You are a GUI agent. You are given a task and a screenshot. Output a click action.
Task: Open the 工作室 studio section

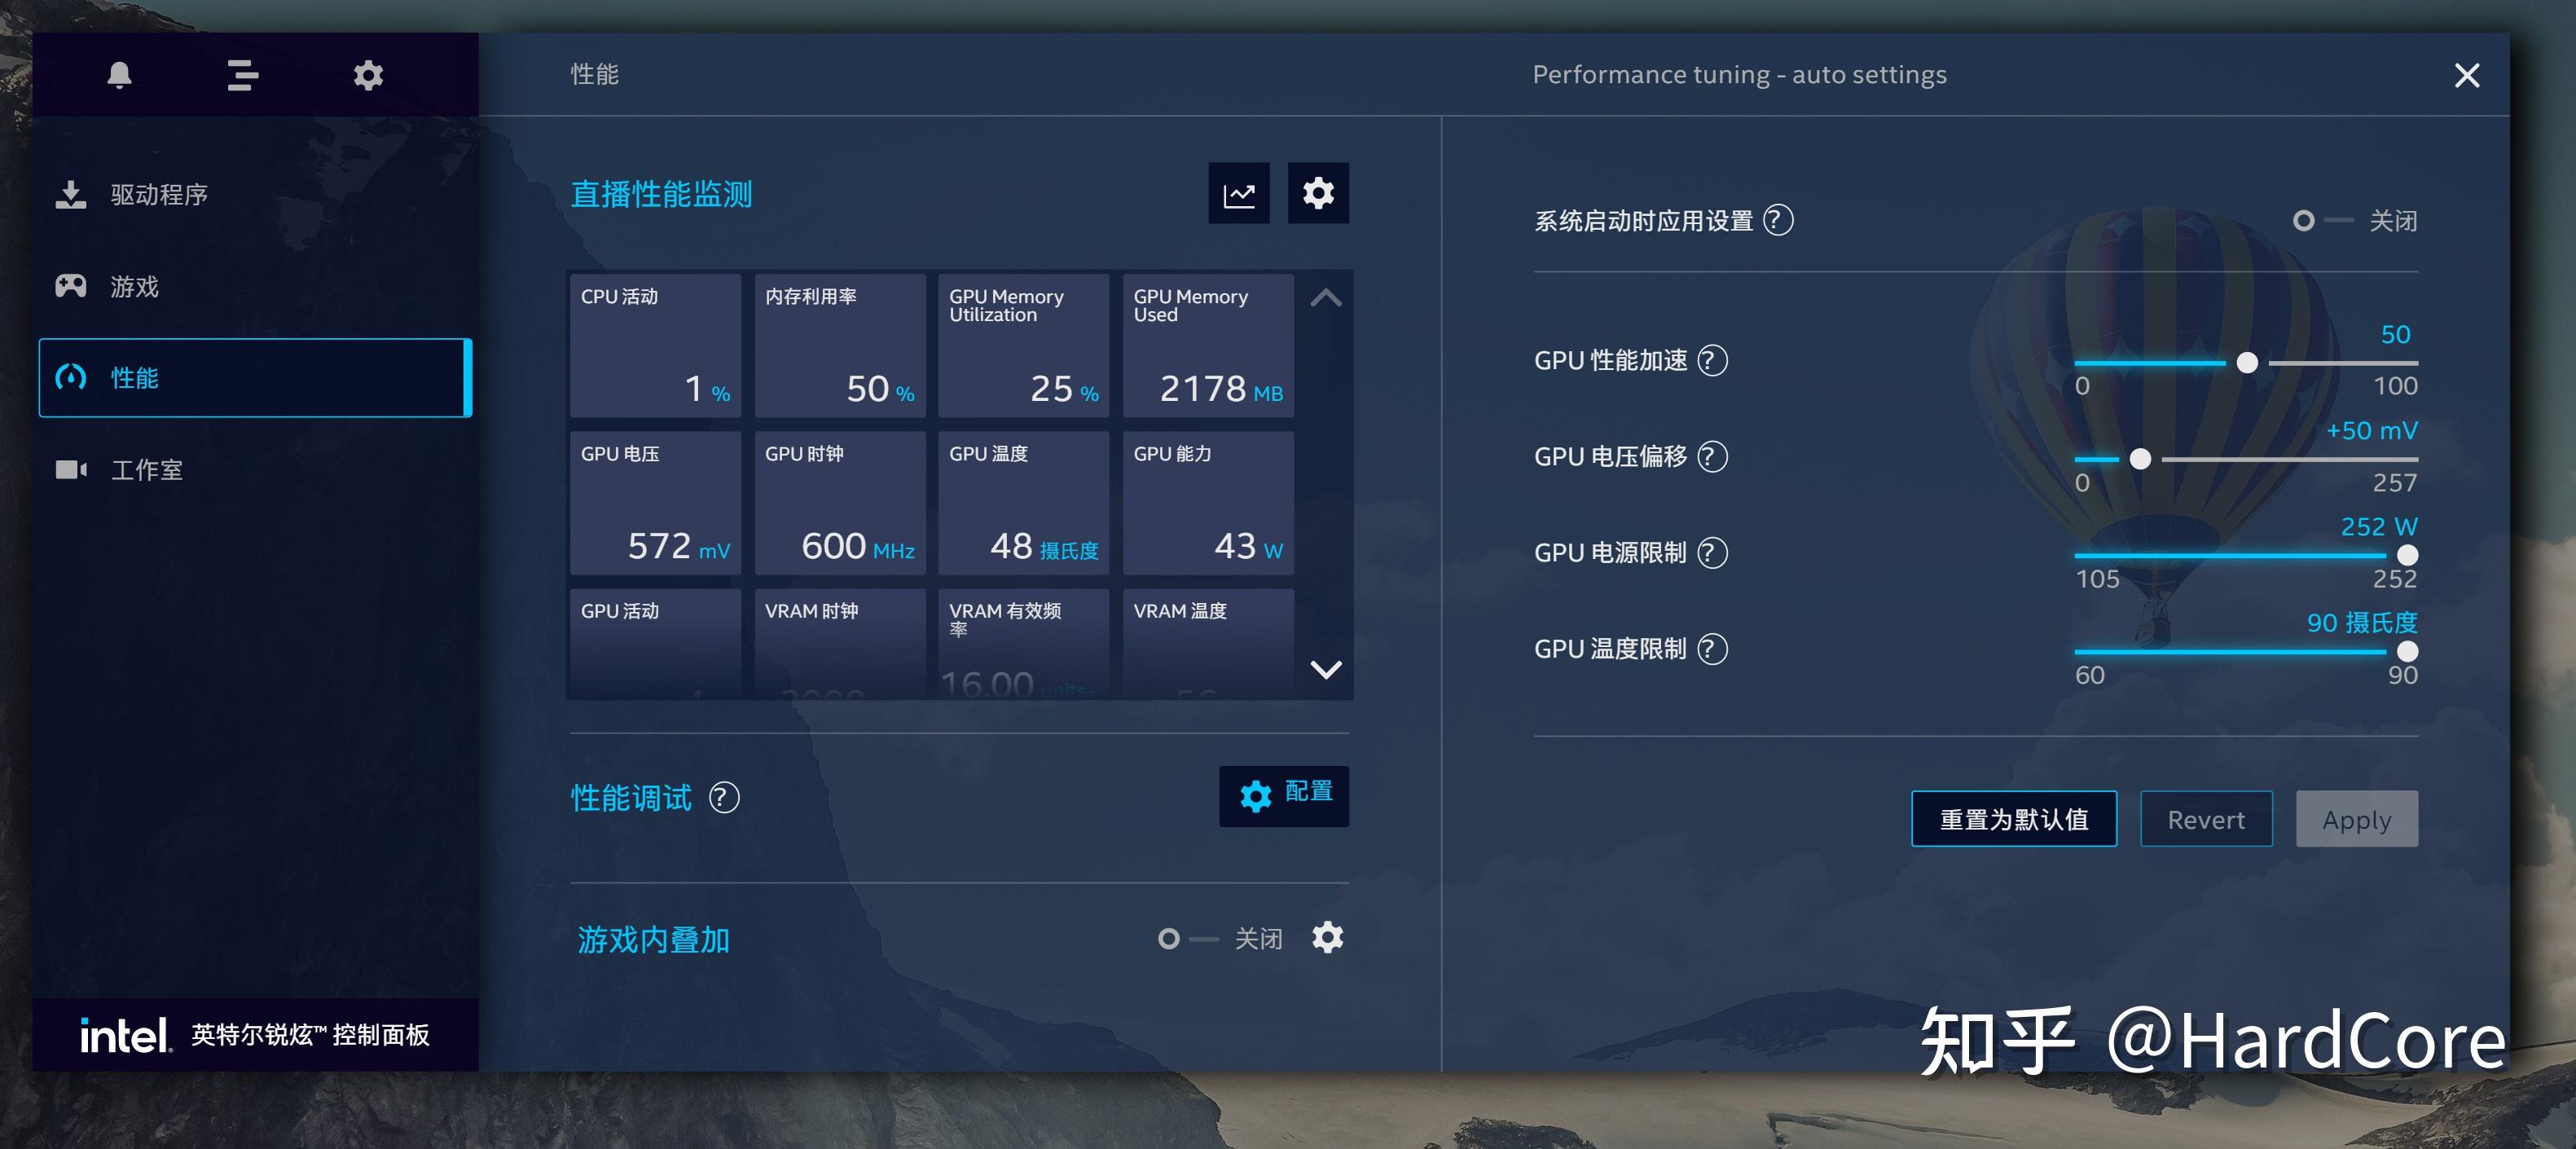coord(255,469)
